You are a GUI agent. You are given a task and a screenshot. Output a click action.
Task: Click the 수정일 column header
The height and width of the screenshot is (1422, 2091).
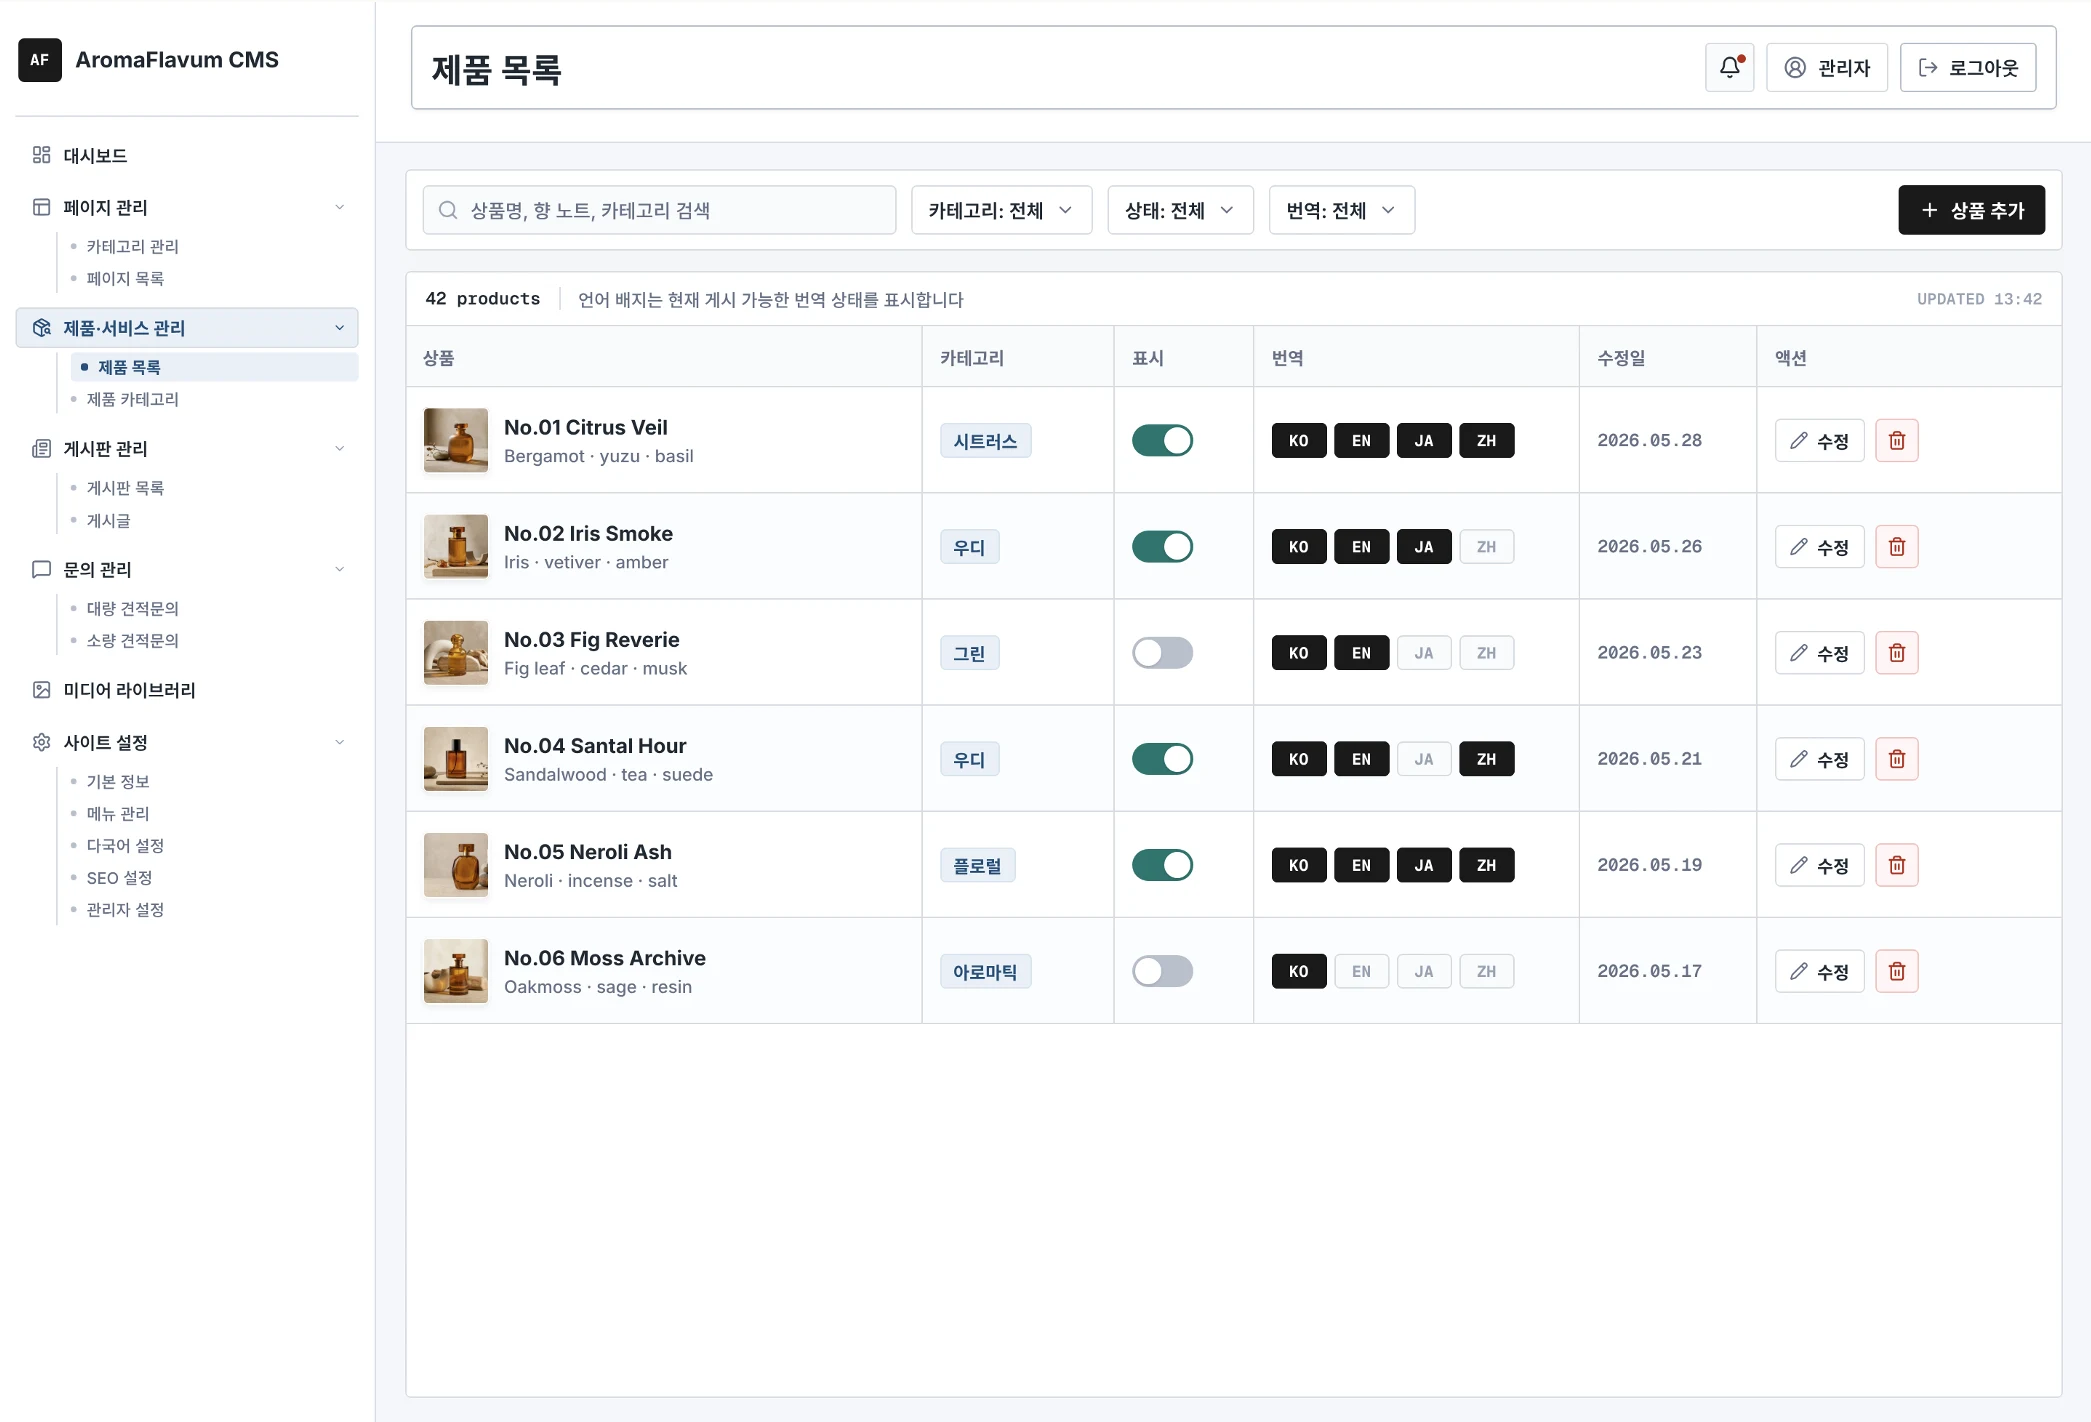(1621, 357)
